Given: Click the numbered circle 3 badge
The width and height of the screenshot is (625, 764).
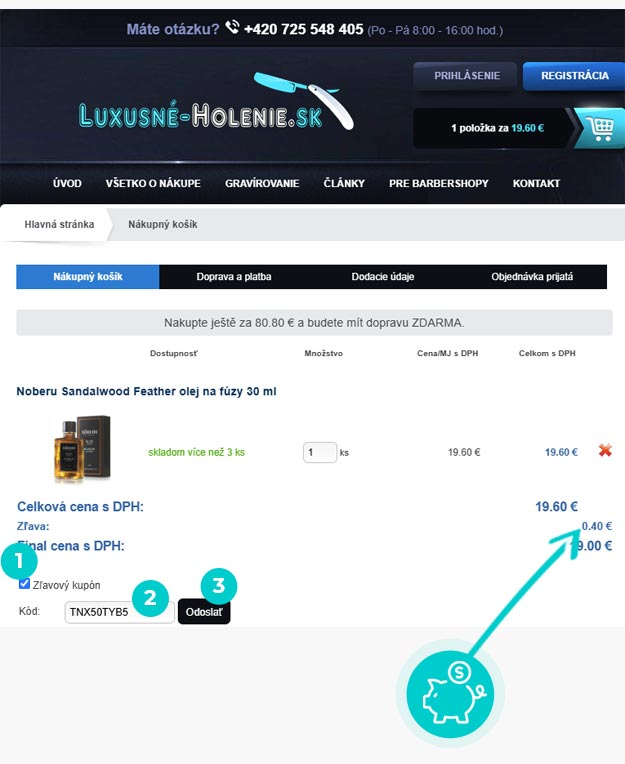Looking at the screenshot, I should (x=219, y=586).
